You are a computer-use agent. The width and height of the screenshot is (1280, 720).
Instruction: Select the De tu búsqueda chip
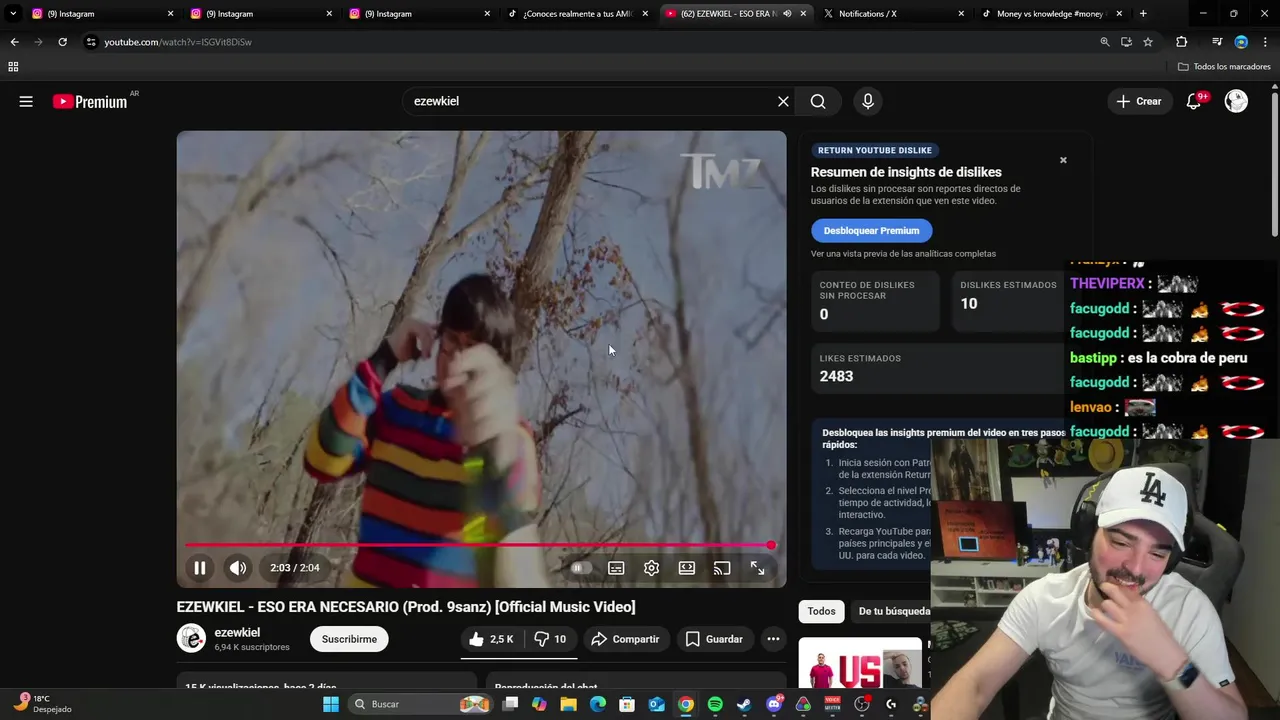893,611
